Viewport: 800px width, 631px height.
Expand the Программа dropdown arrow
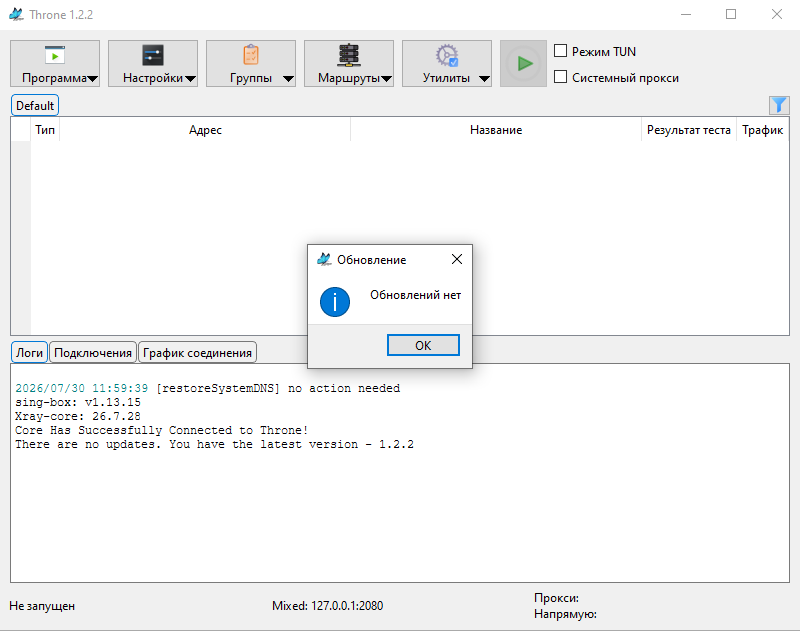click(92, 79)
